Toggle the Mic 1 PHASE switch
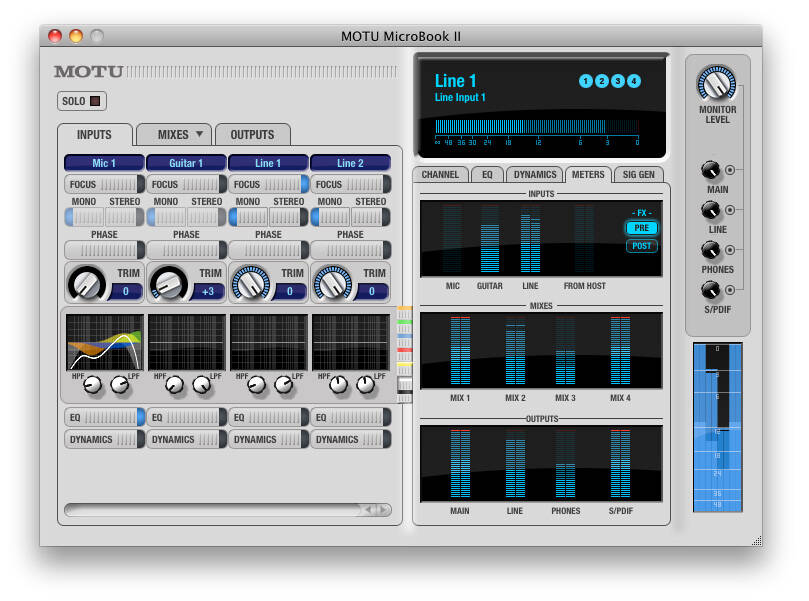 coord(104,250)
